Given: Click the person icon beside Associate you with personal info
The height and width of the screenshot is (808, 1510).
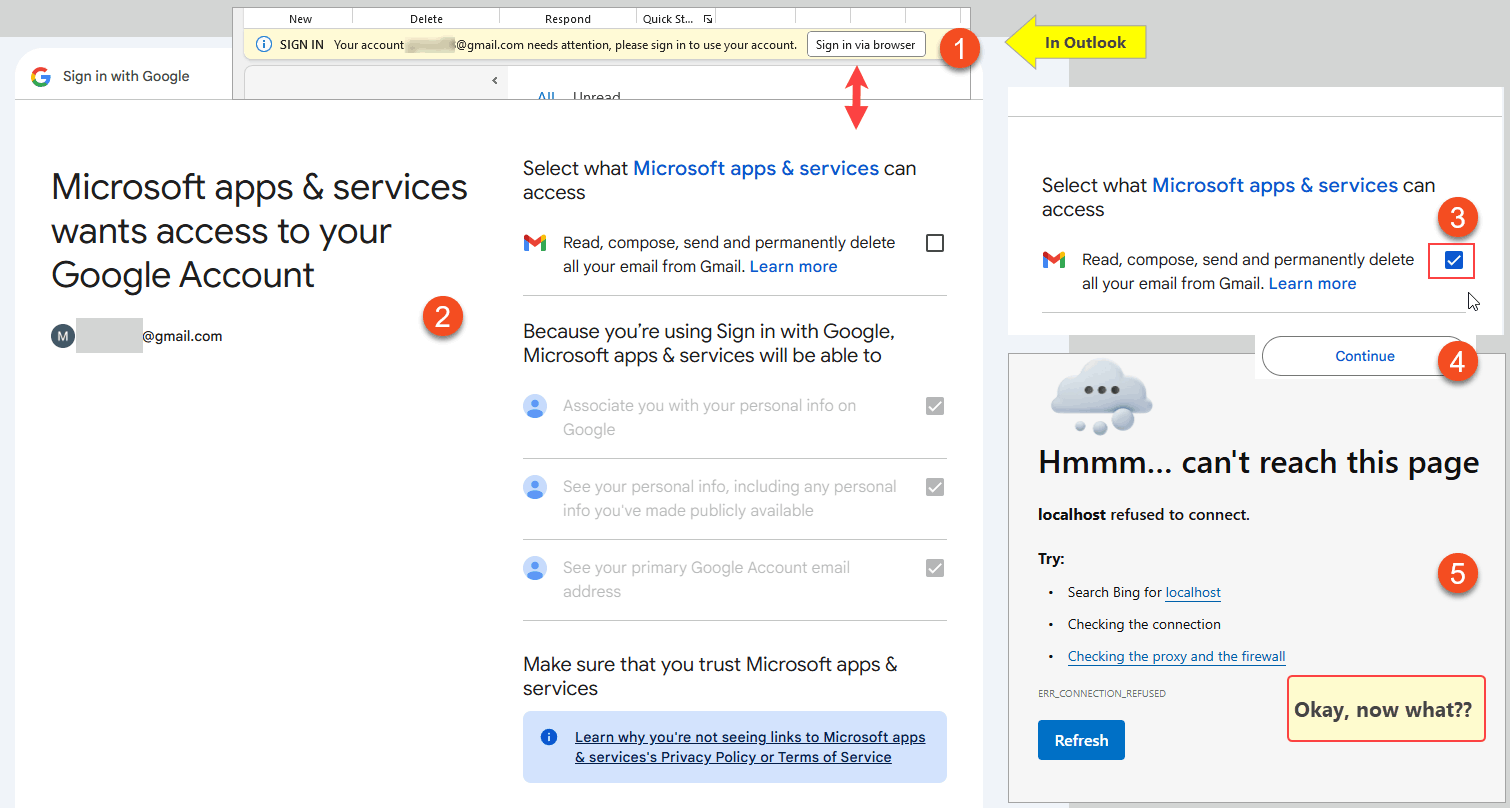Looking at the screenshot, I should tap(535, 406).
